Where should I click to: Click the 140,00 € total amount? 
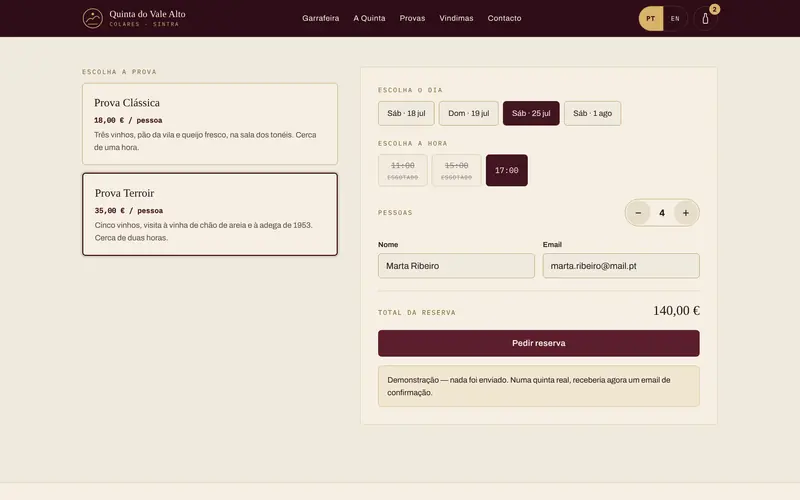(x=677, y=311)
